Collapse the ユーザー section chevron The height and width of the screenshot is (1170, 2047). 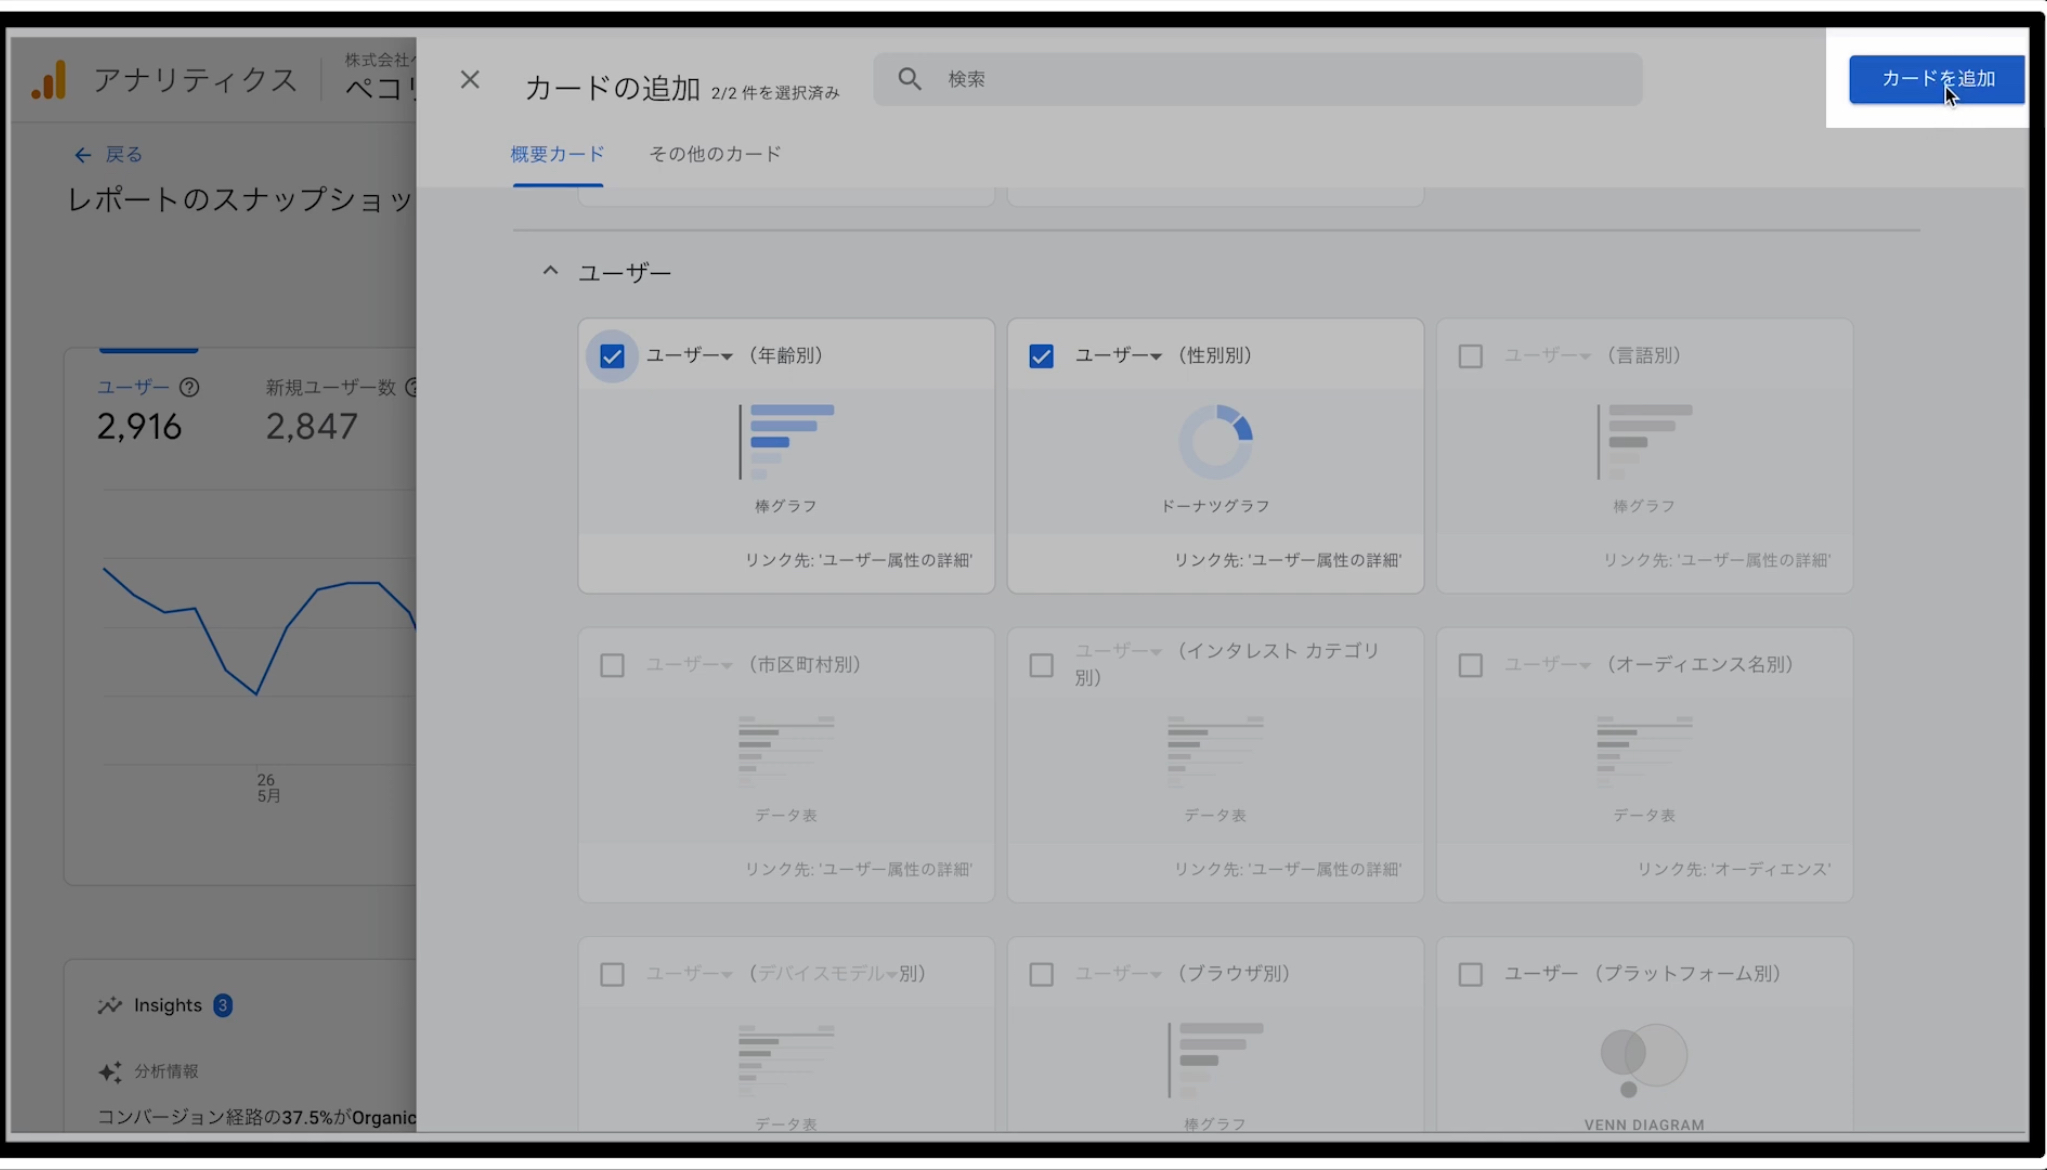pyautogui.click(x=550, y=271)
